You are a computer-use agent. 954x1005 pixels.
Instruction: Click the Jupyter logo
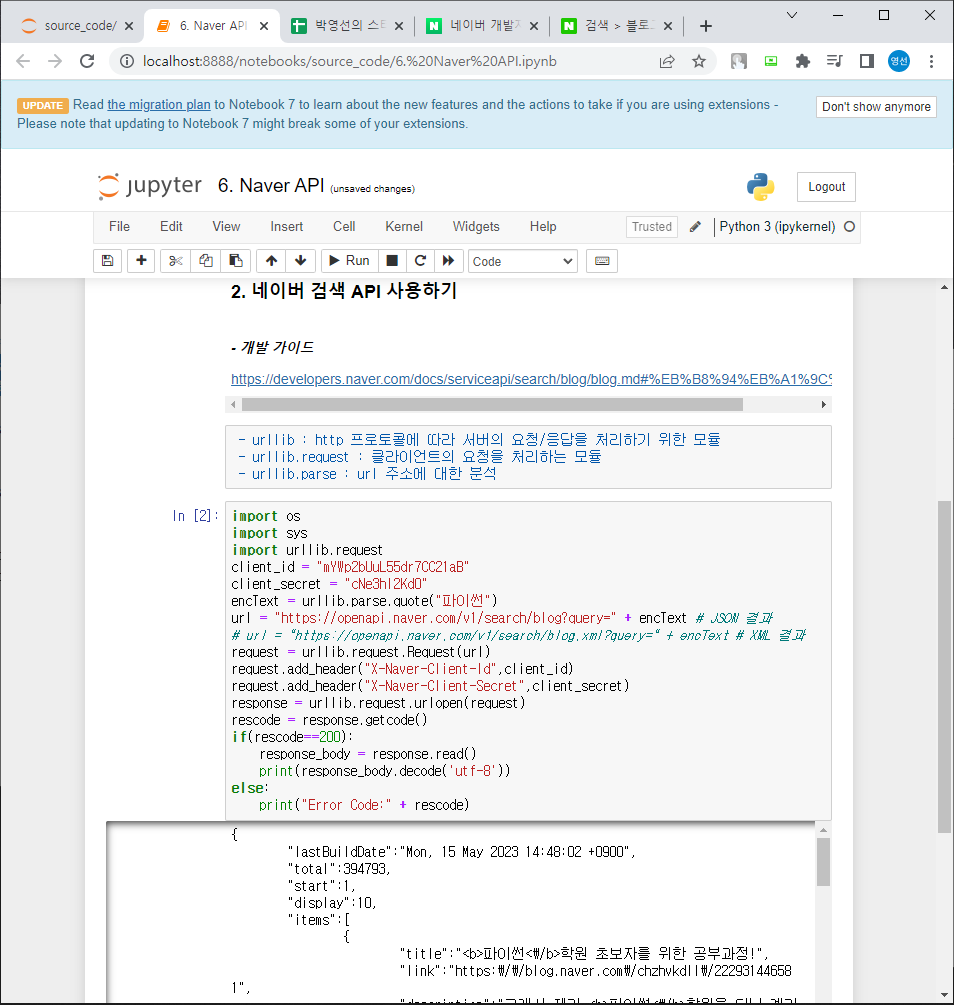point(149,186)
